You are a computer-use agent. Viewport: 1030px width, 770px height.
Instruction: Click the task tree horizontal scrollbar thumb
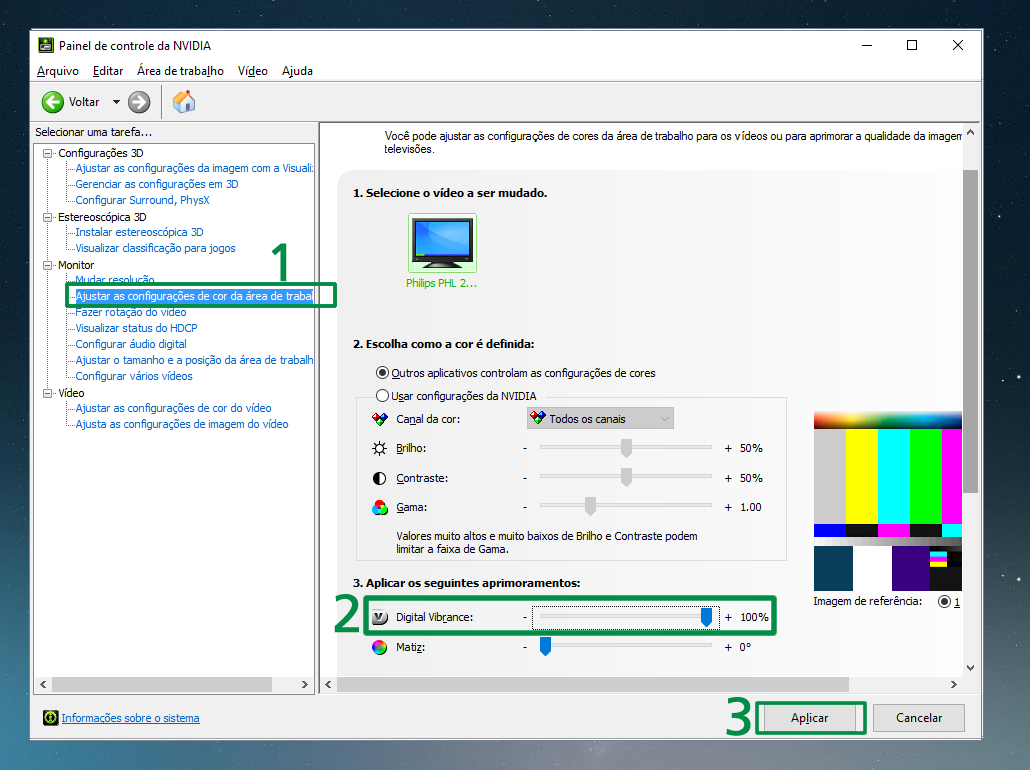pos(162,685)
